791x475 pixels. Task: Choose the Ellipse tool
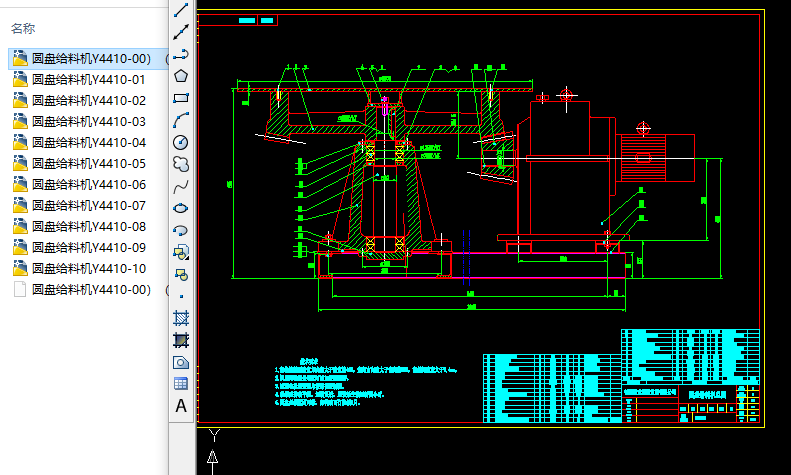coord(181,208)
